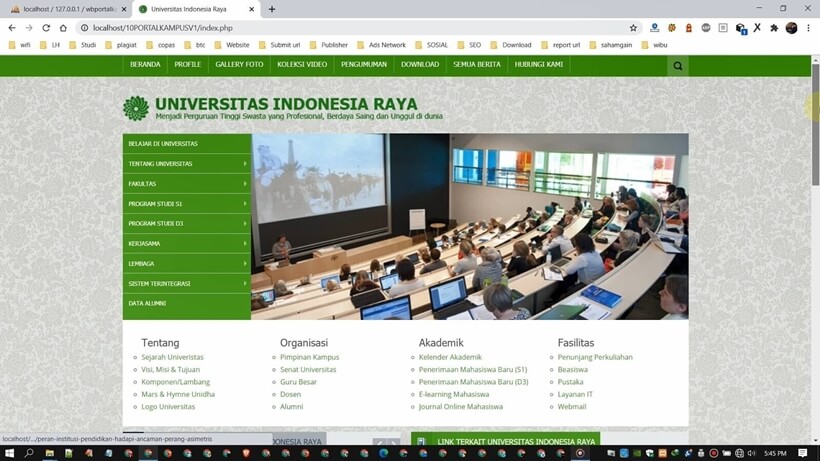820x461 pixels.
Task: Click the ABP extension icon
Action: pyautogui.click(x=706, y=28)
